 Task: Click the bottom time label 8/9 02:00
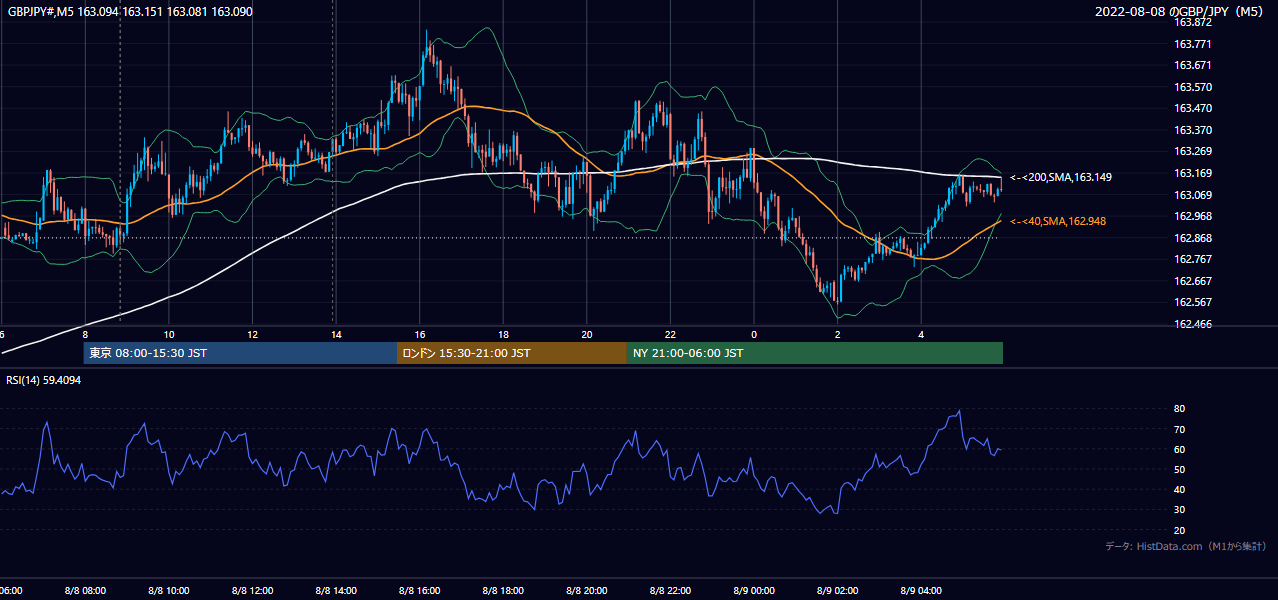tap(837, 591)
